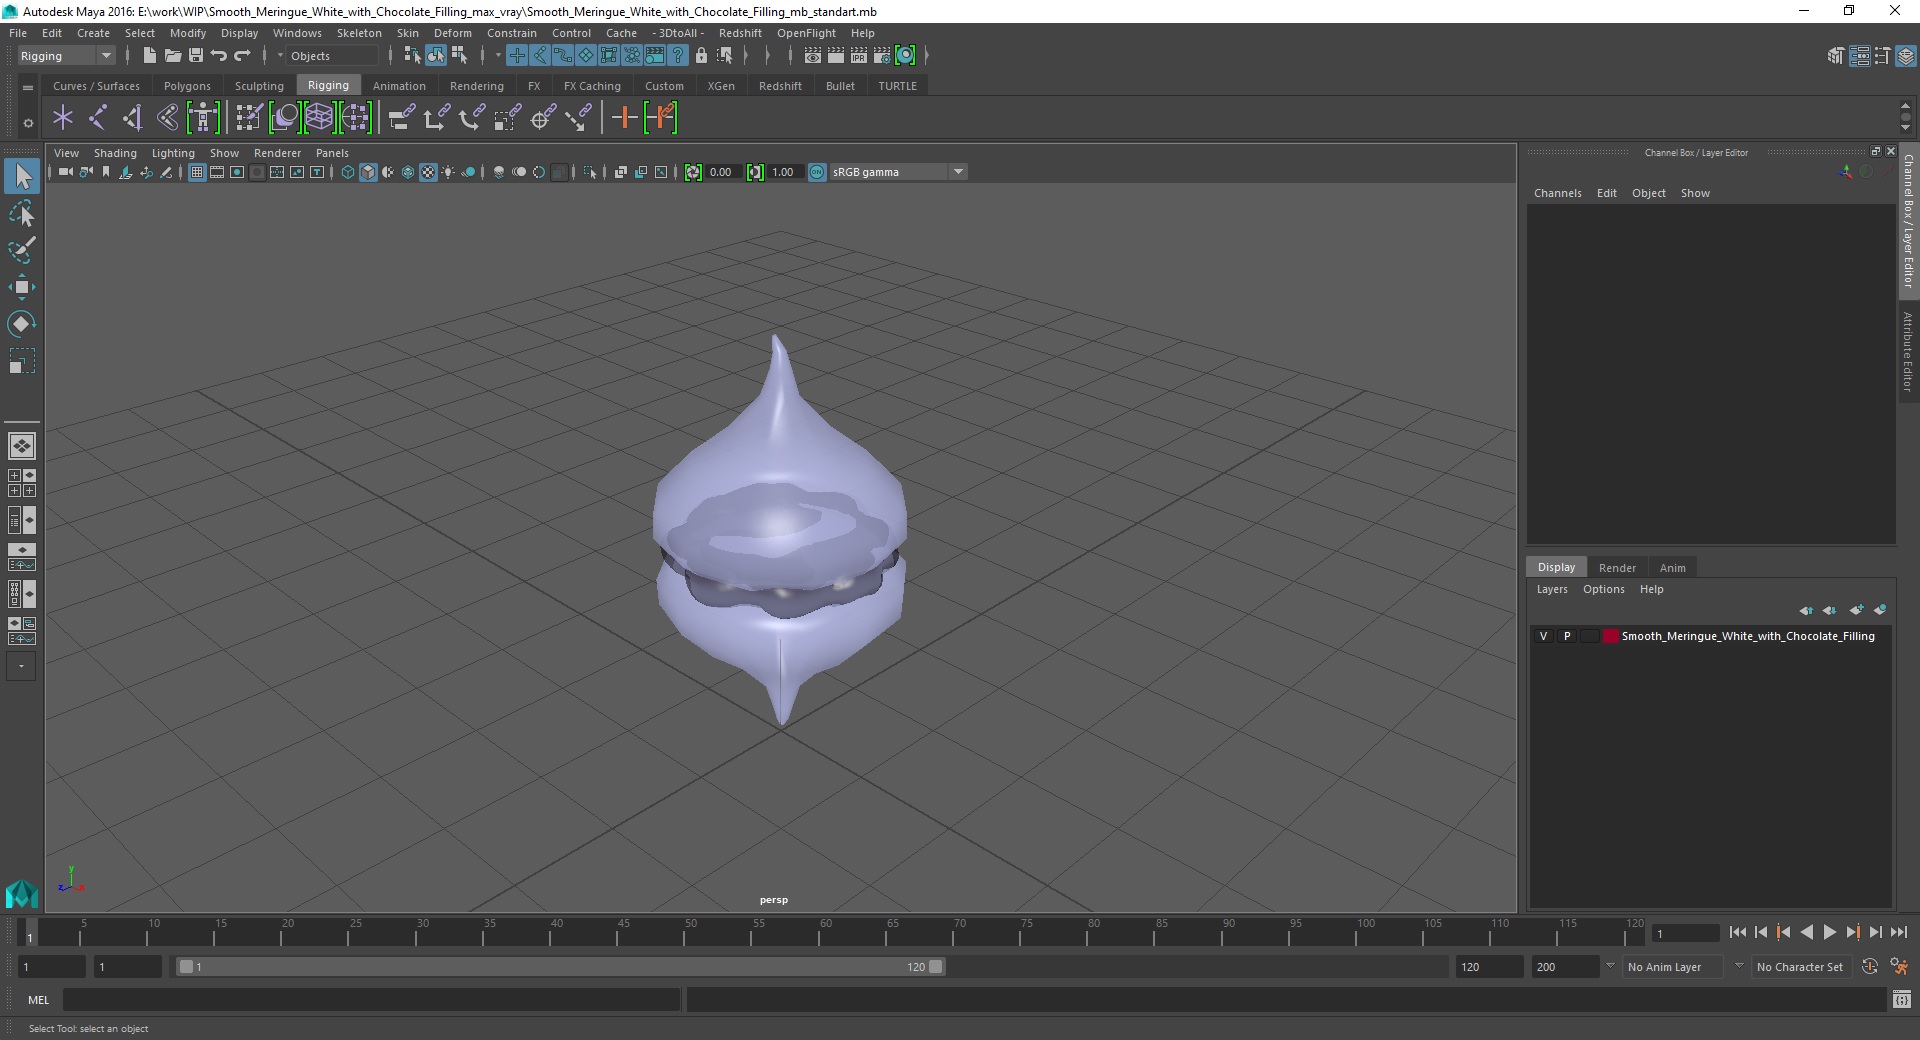1920x1040 pixels.
Task: Create a Cluster deformer from shelf
Action: coord(355,118)
